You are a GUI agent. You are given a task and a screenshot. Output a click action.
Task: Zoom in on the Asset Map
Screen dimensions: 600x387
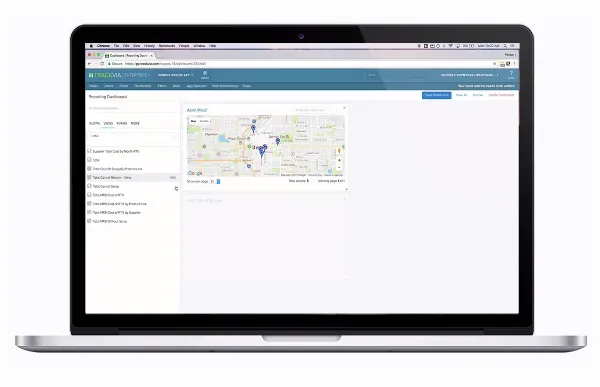[339, 160]
